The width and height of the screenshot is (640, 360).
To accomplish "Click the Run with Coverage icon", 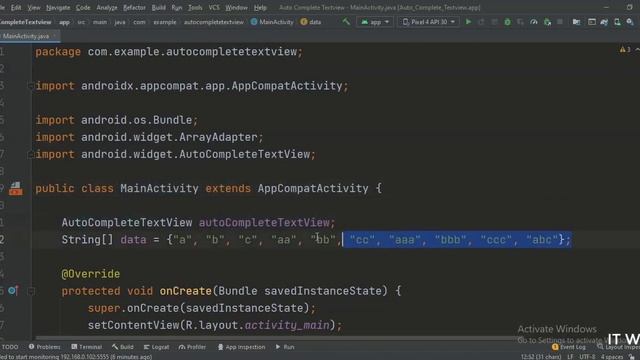I will (520, 22).
